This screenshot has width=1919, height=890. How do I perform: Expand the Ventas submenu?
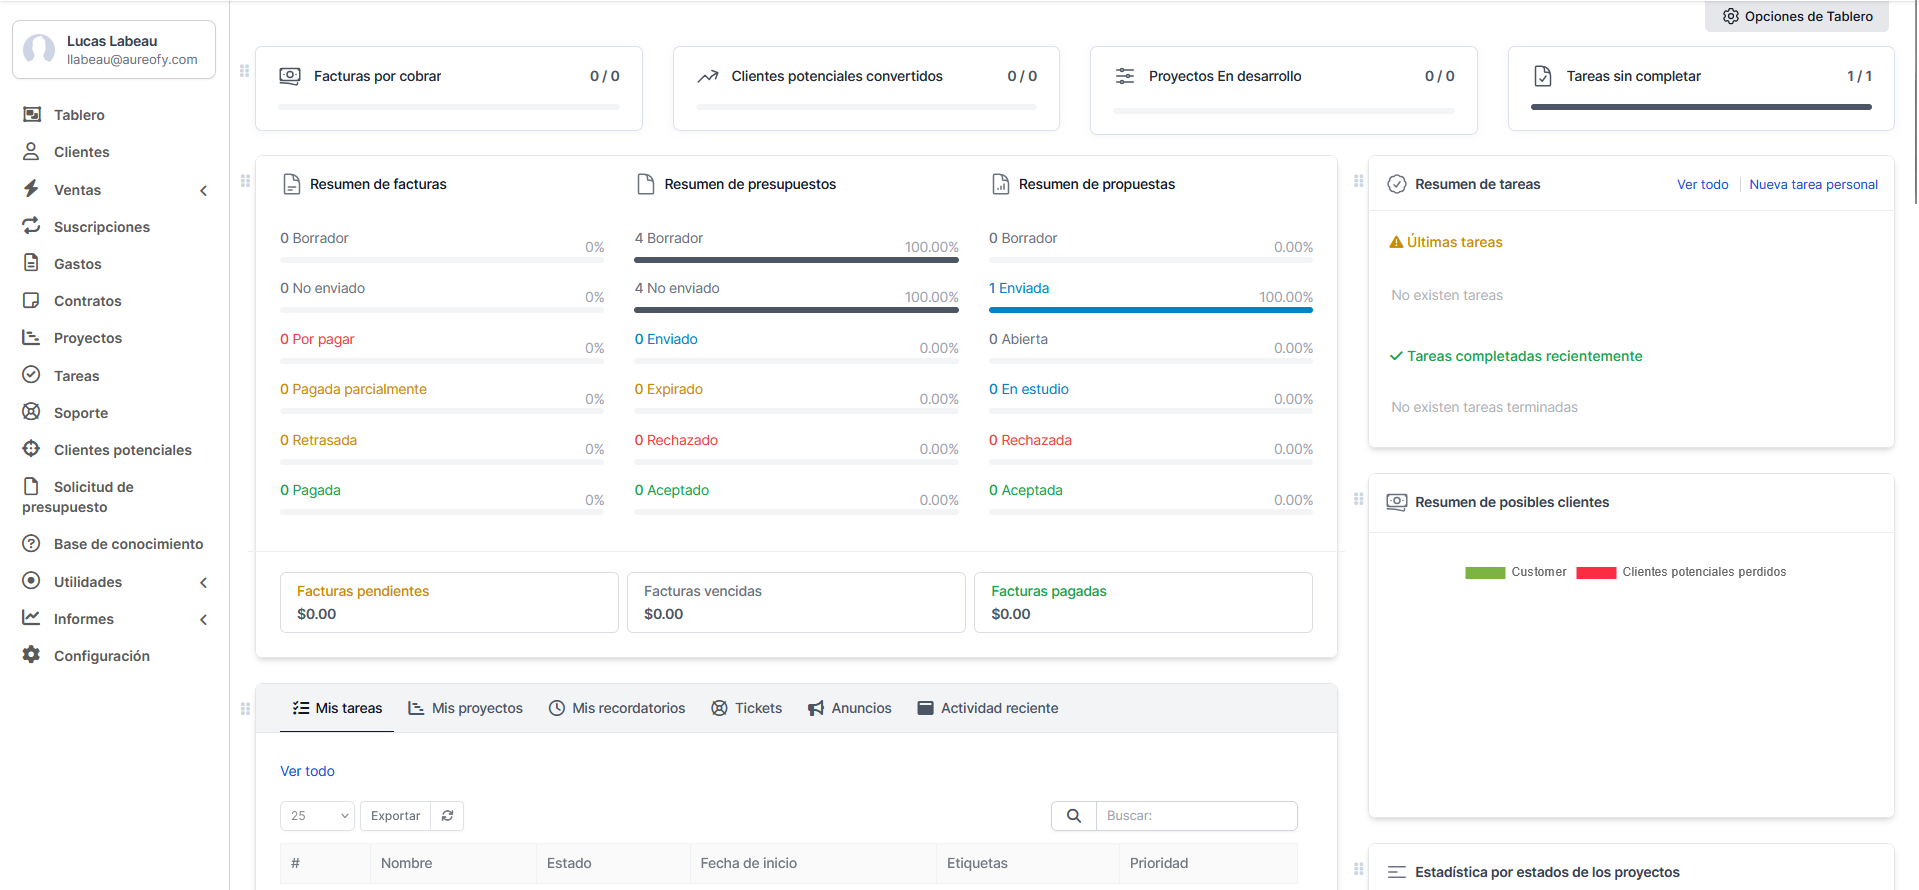tap(204, 190)
